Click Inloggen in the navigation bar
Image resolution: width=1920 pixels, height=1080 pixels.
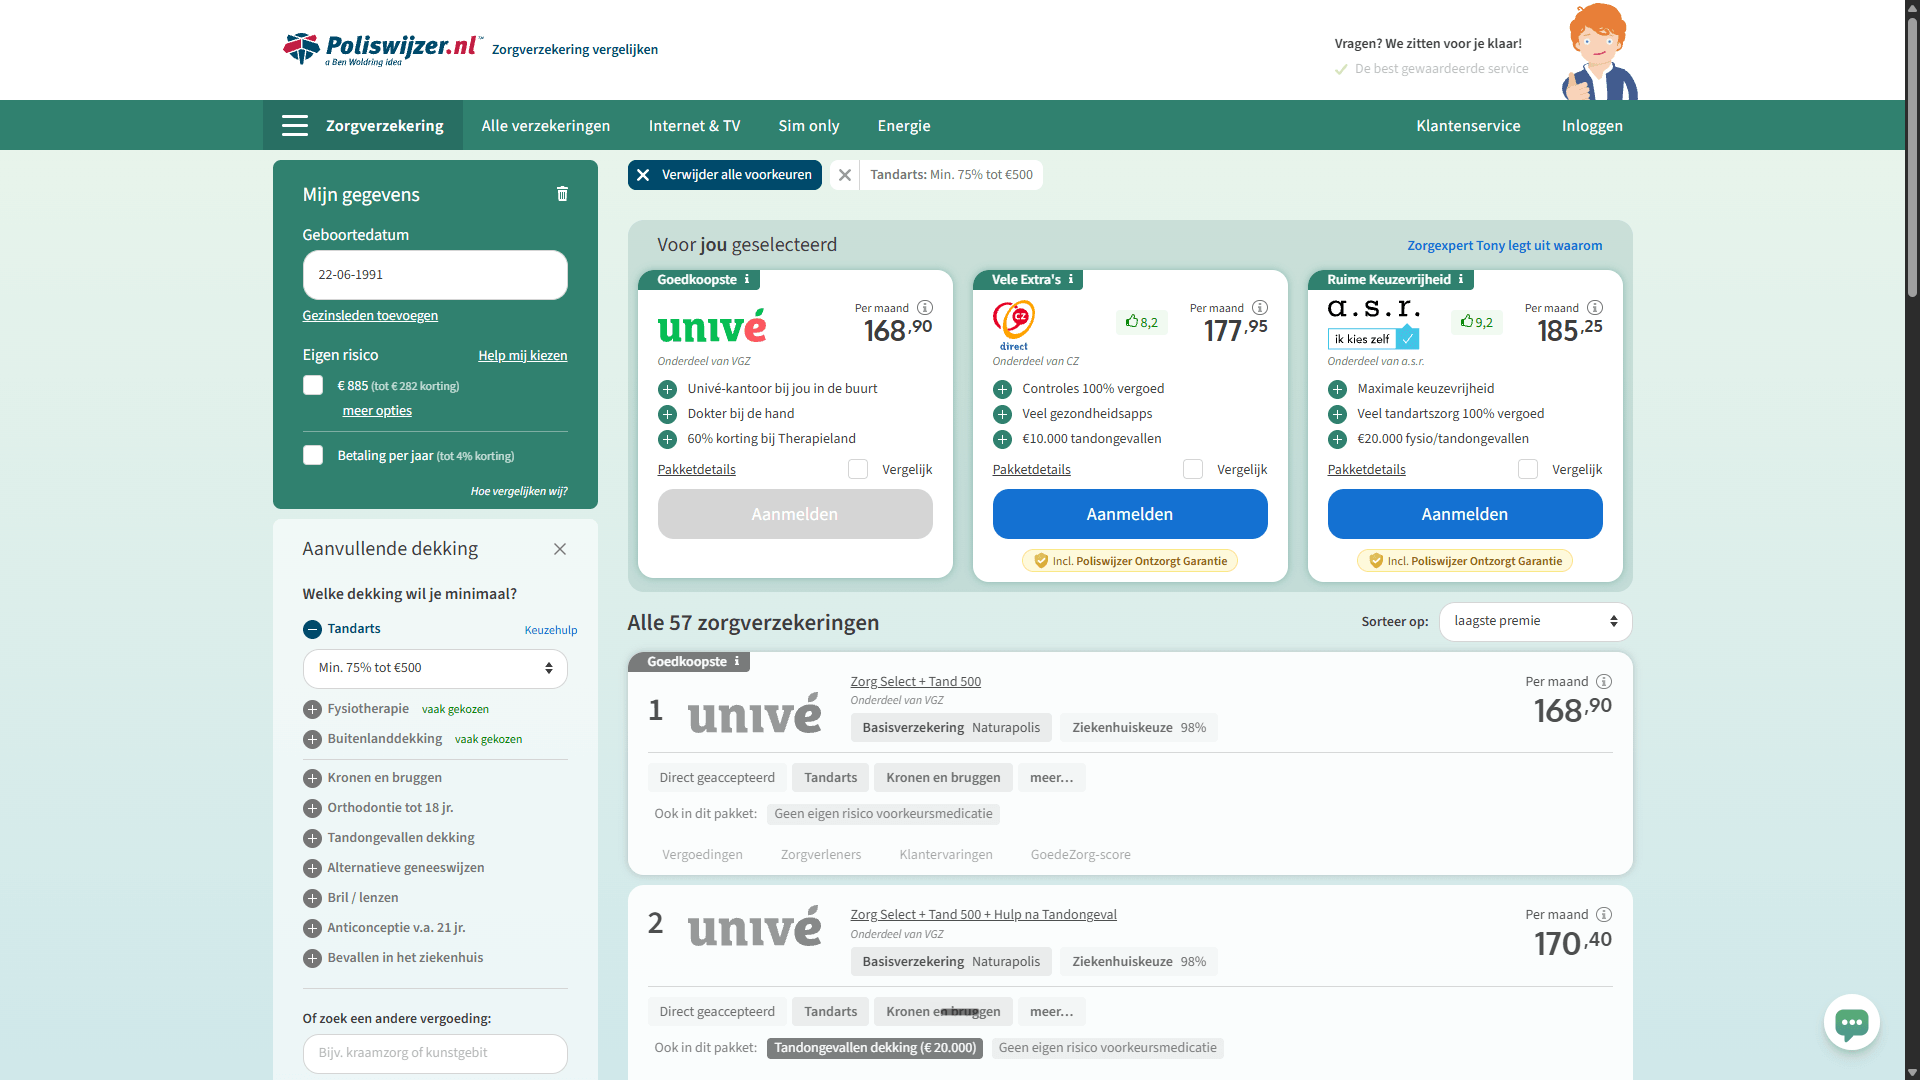tap(1592, 126)
